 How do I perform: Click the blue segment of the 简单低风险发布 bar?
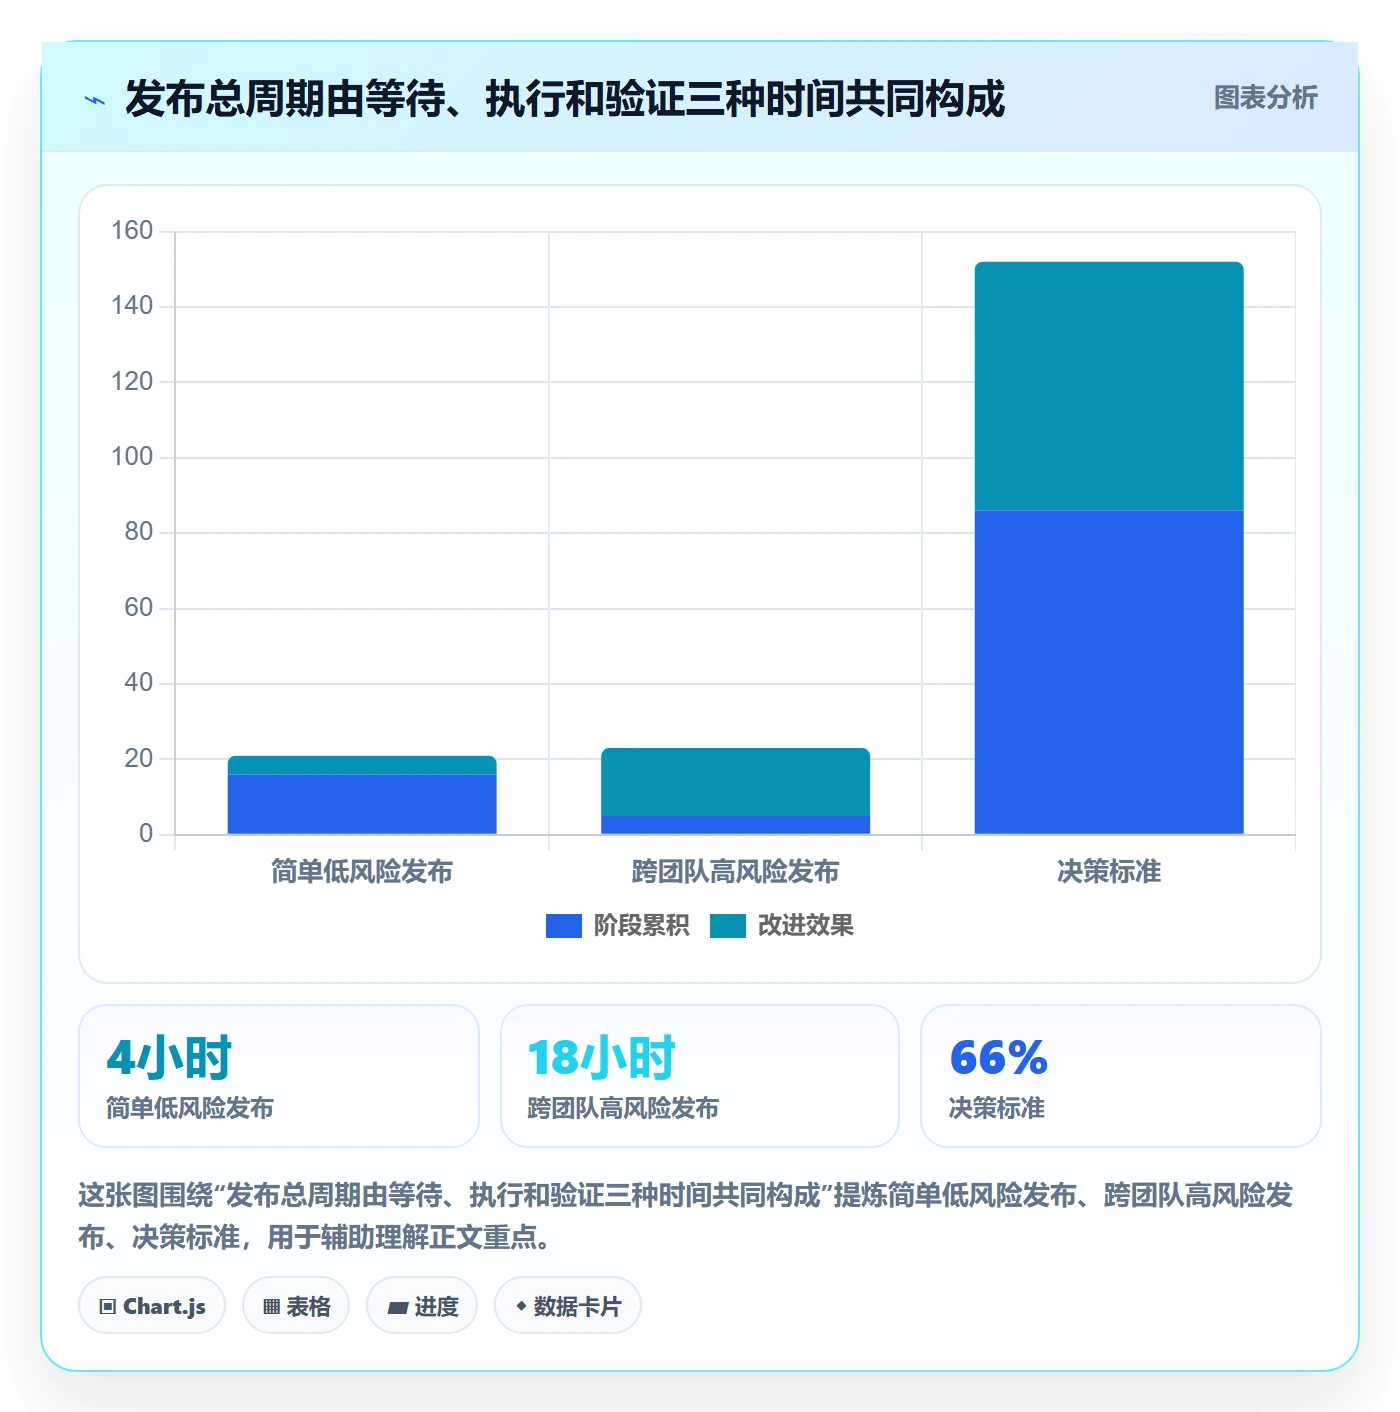[362, 804]
